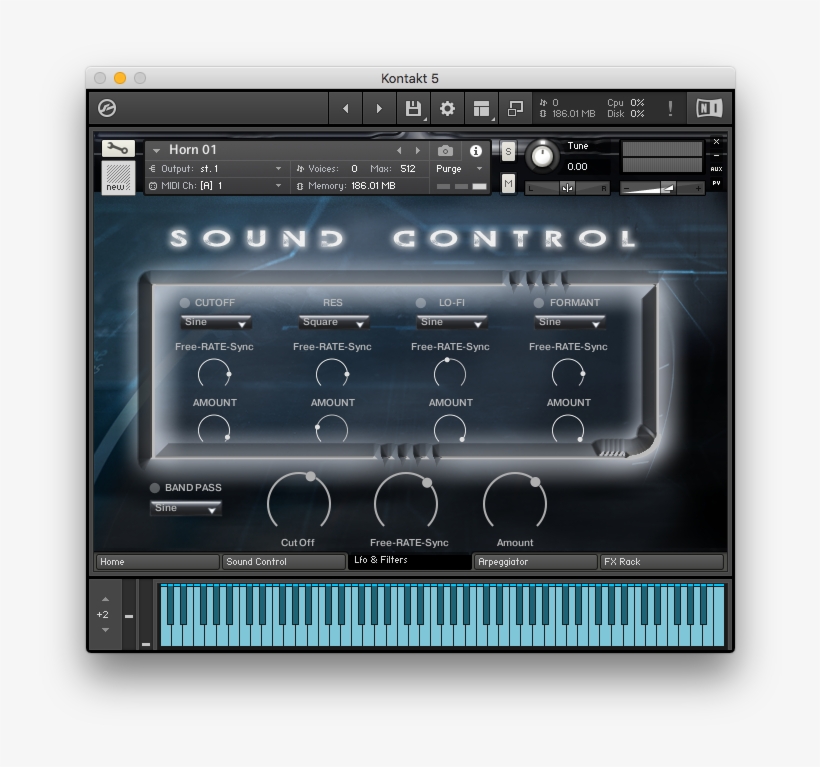The width and height of the screenshot is (820, 767).
Task: Click the LO-FI AMOUNT knob
Action: (450, 429)
